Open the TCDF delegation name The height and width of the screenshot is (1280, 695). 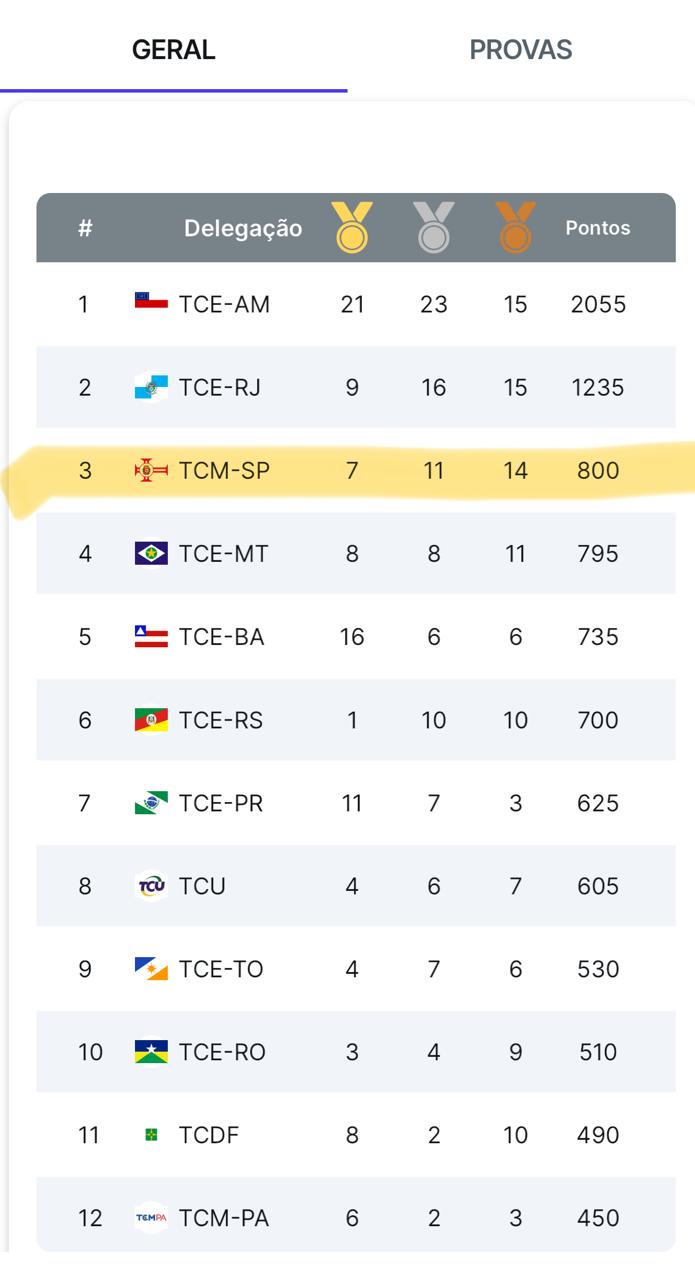tap(209, 1135)
